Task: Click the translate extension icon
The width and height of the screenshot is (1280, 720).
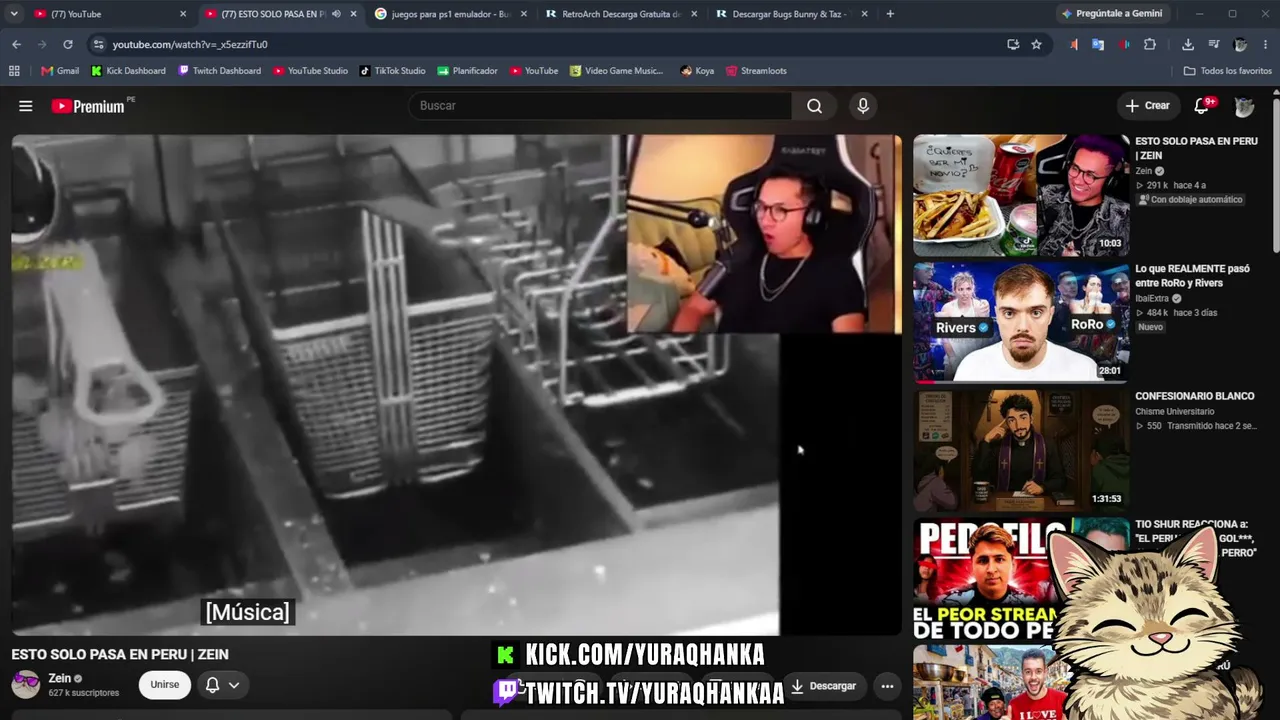Action: [x=1098, y=44]
